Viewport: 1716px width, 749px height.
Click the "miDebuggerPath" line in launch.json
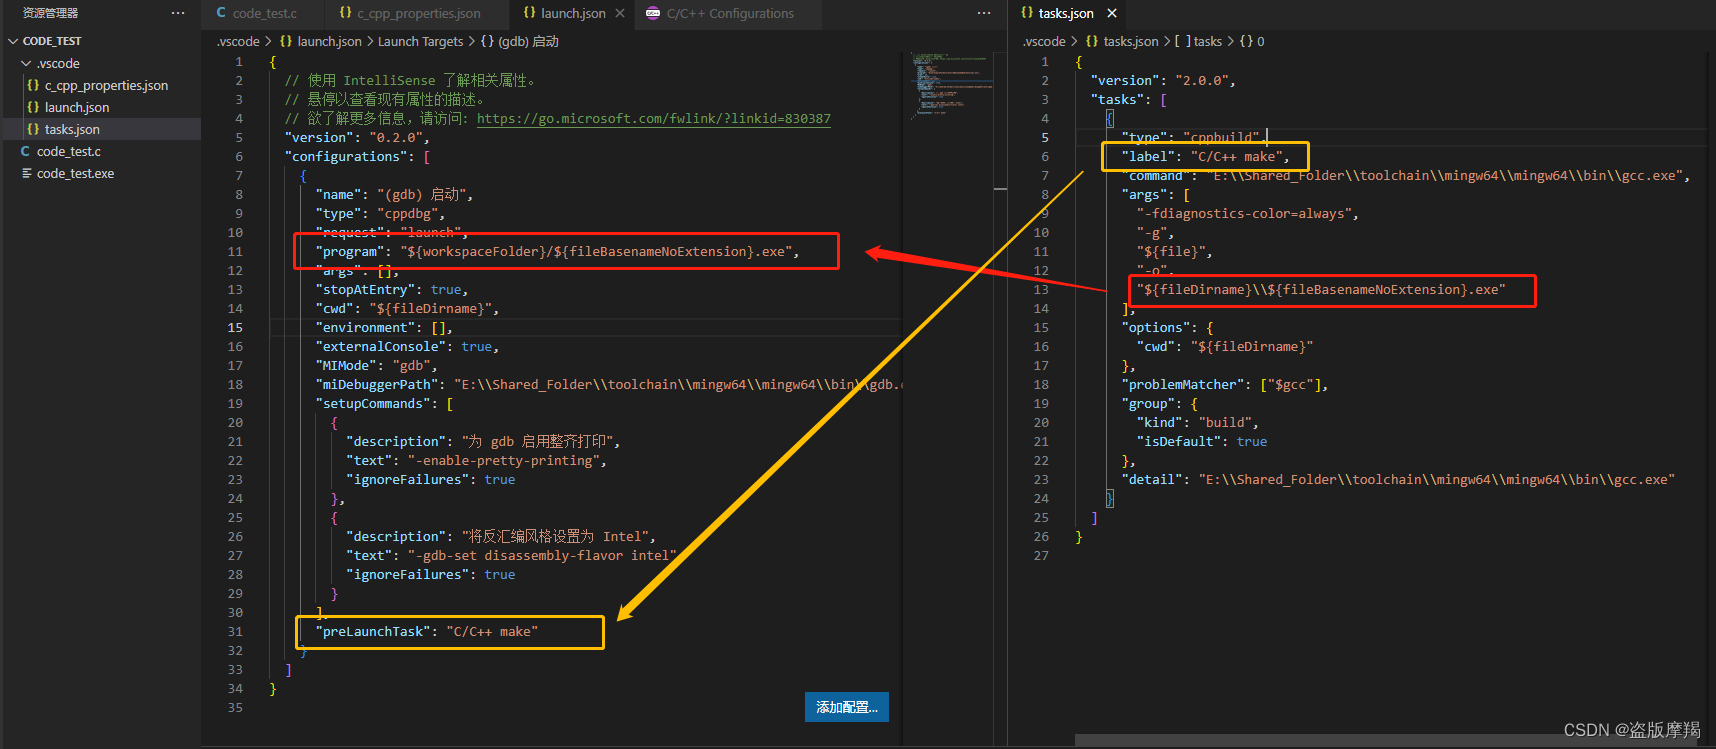coord(609,384)
